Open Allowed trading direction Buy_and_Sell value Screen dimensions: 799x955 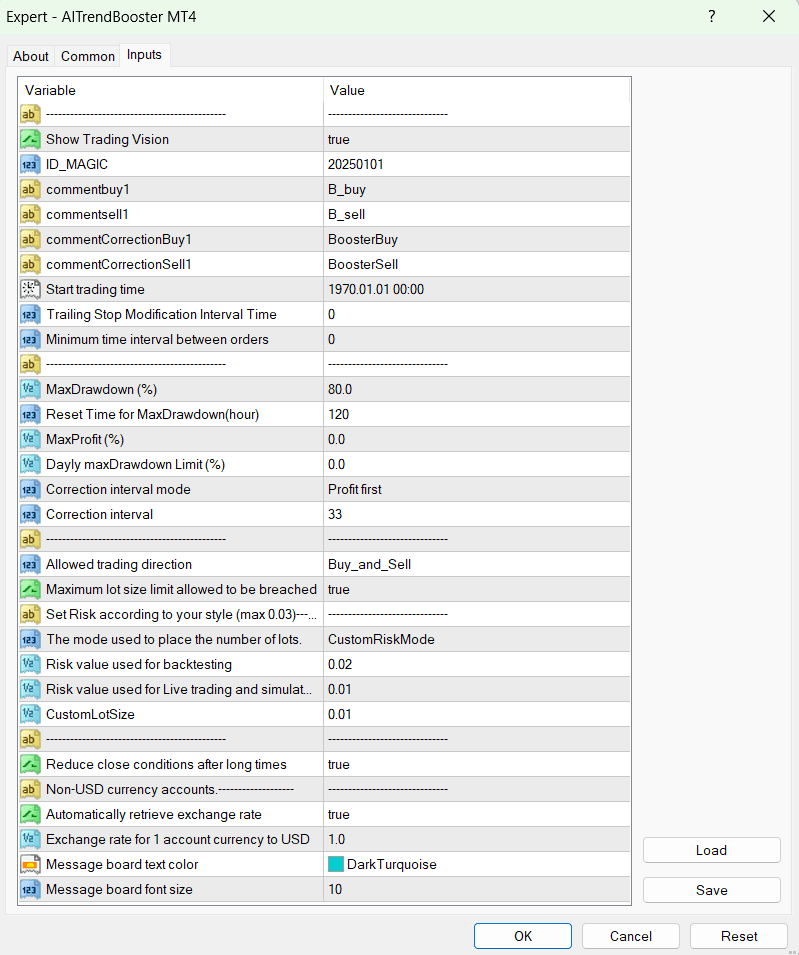click(477, 564)
